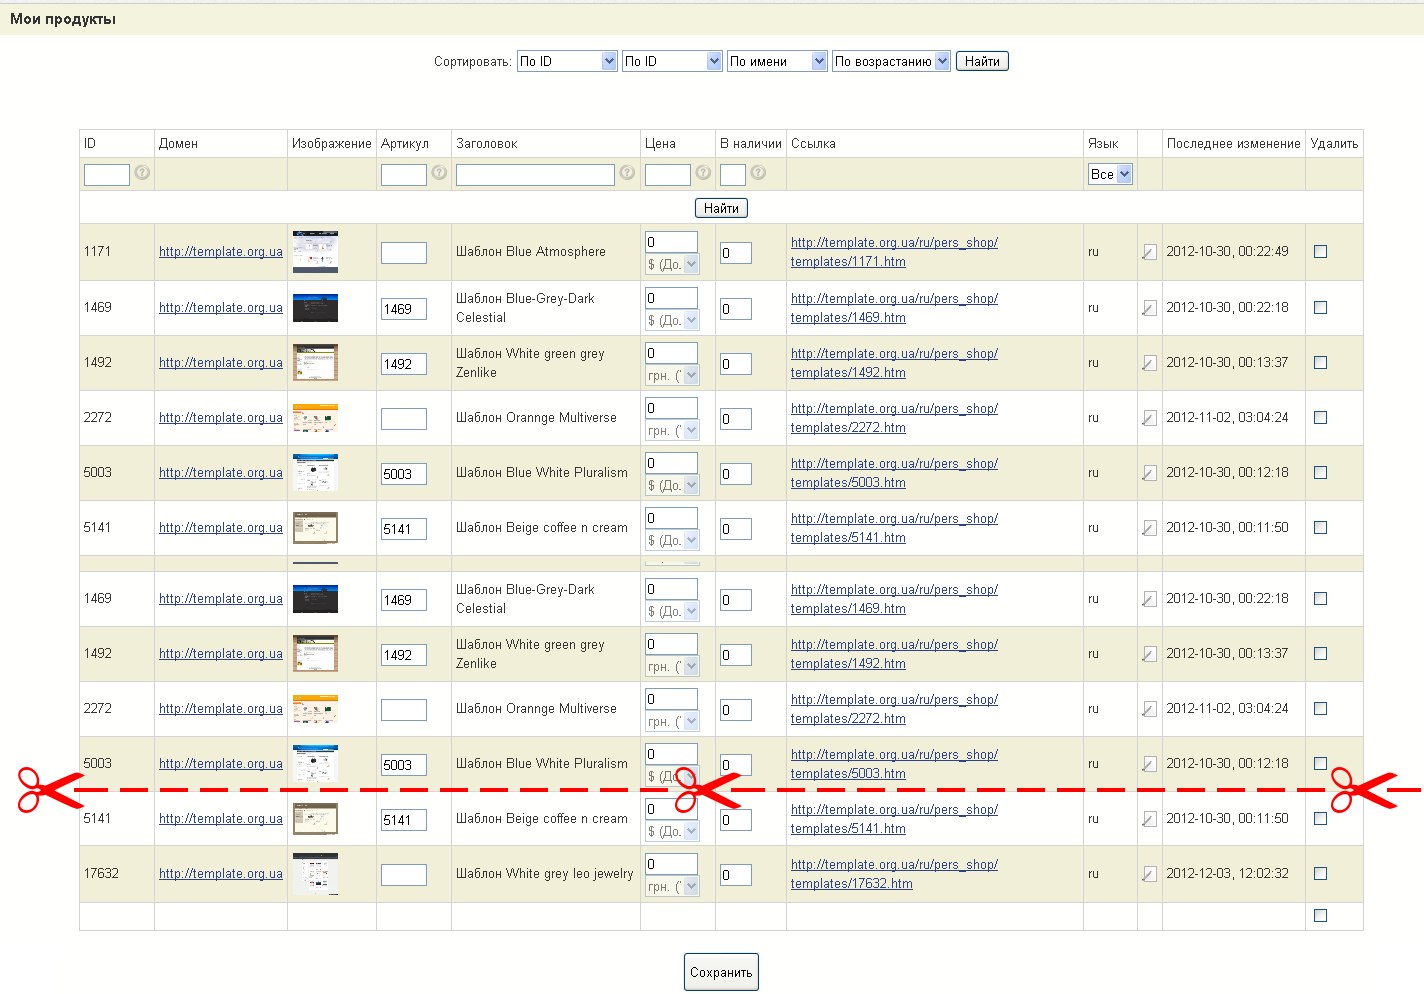The width and height of the screenshot is (1424, 994).
Task: Click the help icon beside the Цена filter
Action: tap(703, 173)
